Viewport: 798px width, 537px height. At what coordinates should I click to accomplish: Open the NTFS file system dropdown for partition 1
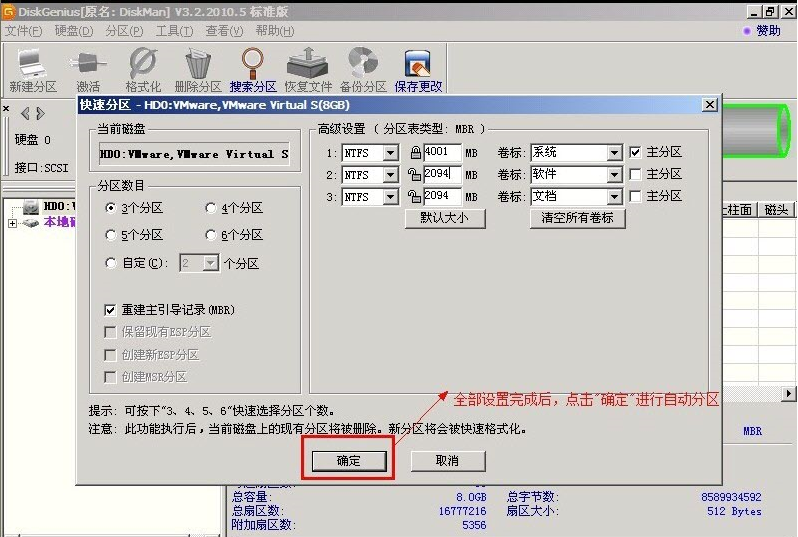[390, 153]
